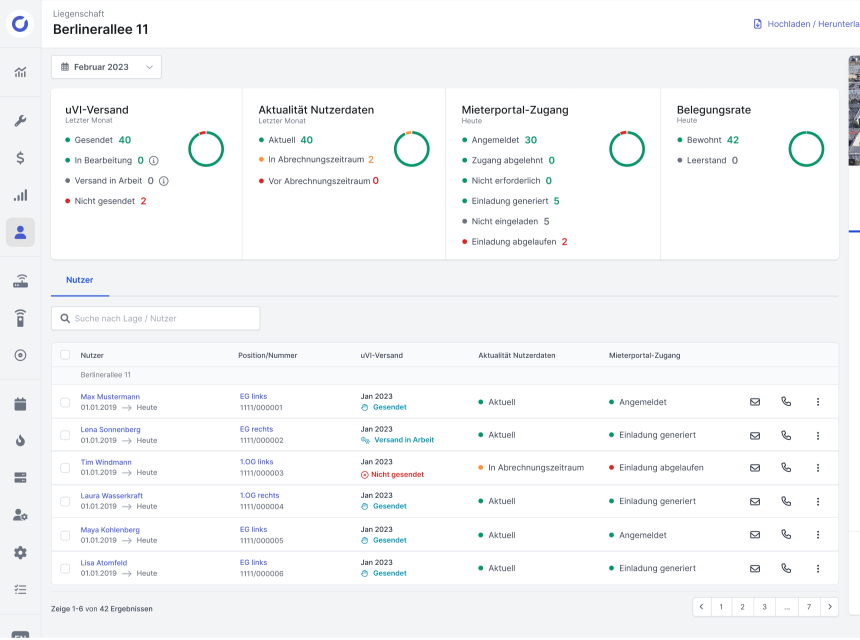Image resolution: width=860 pixels, height=640 pixels.
Task: Click phone icon for Lena Sonnenberg
Action: pyautogui.click(x=786, y=435)
